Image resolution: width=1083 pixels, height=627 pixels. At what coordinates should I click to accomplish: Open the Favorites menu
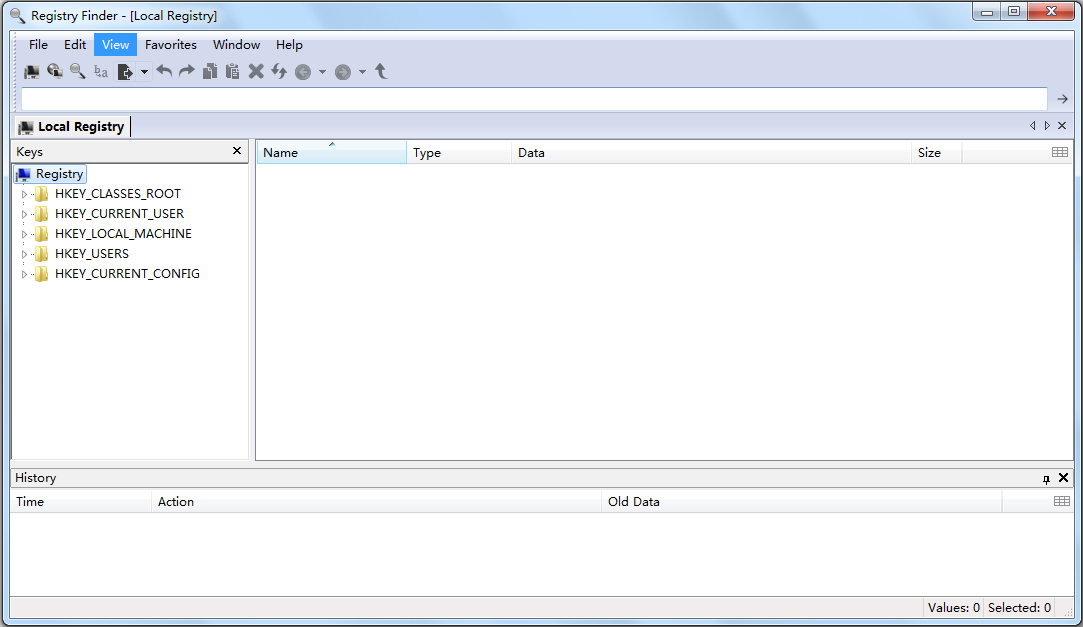(x=171, y=45)
